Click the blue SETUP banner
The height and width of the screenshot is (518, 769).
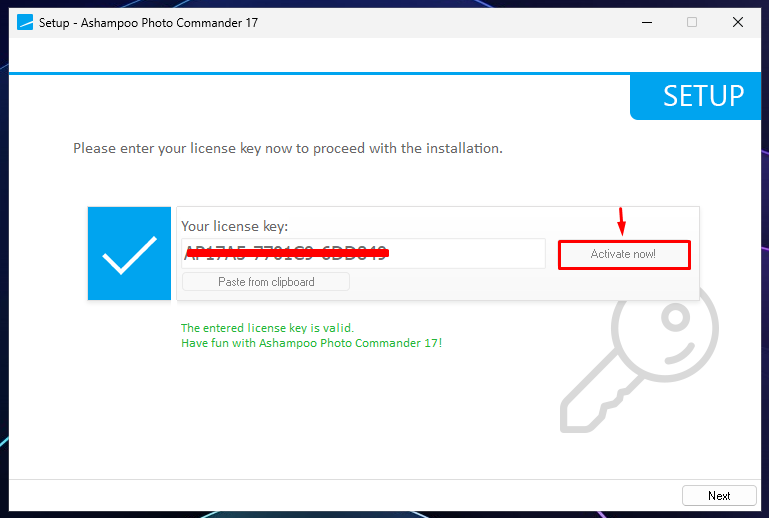pos(695,96)
